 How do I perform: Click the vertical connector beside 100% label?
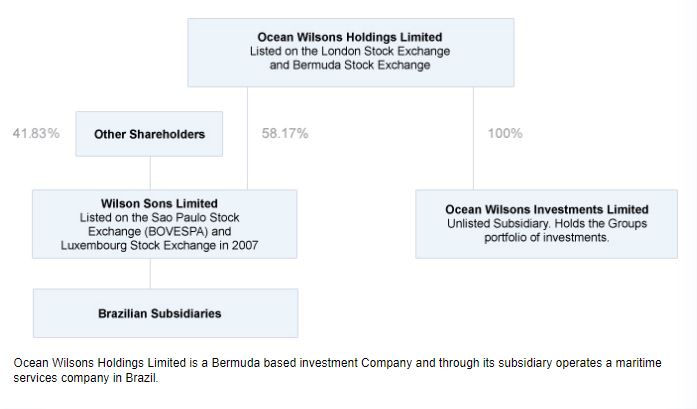(x=473, y=138)
